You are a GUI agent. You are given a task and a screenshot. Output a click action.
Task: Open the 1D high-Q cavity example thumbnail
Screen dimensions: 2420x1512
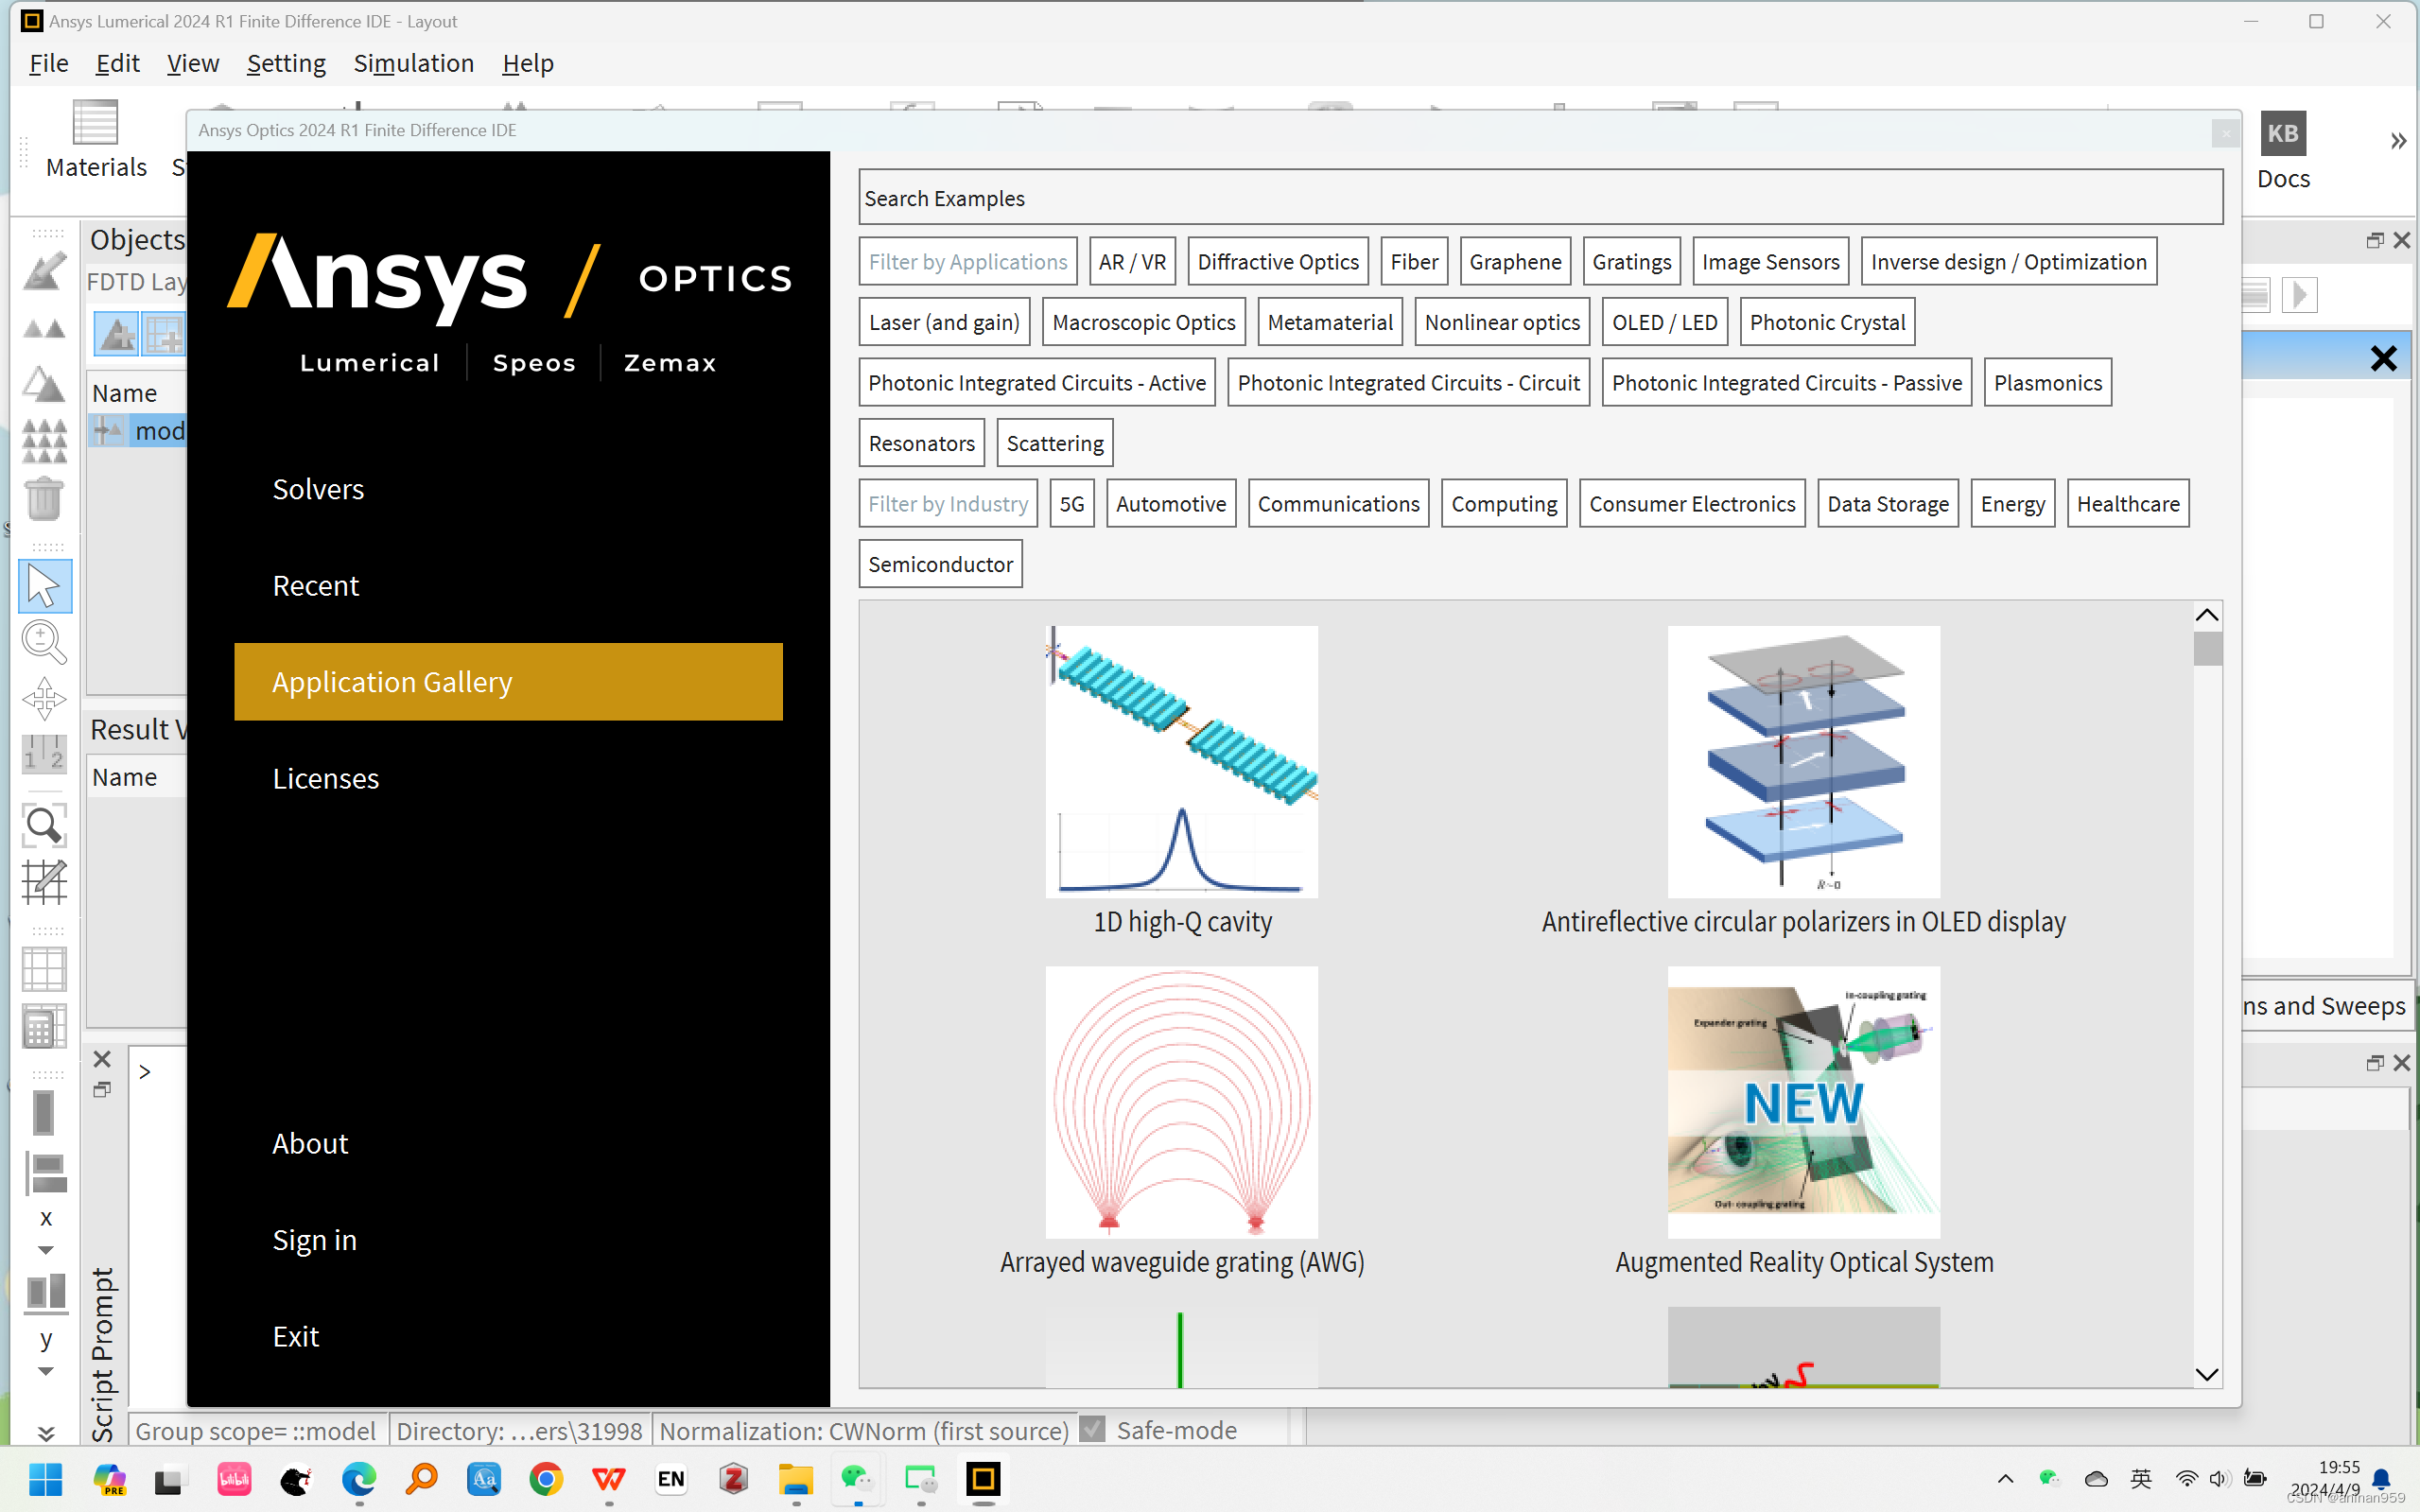[x=1181, y=762]
